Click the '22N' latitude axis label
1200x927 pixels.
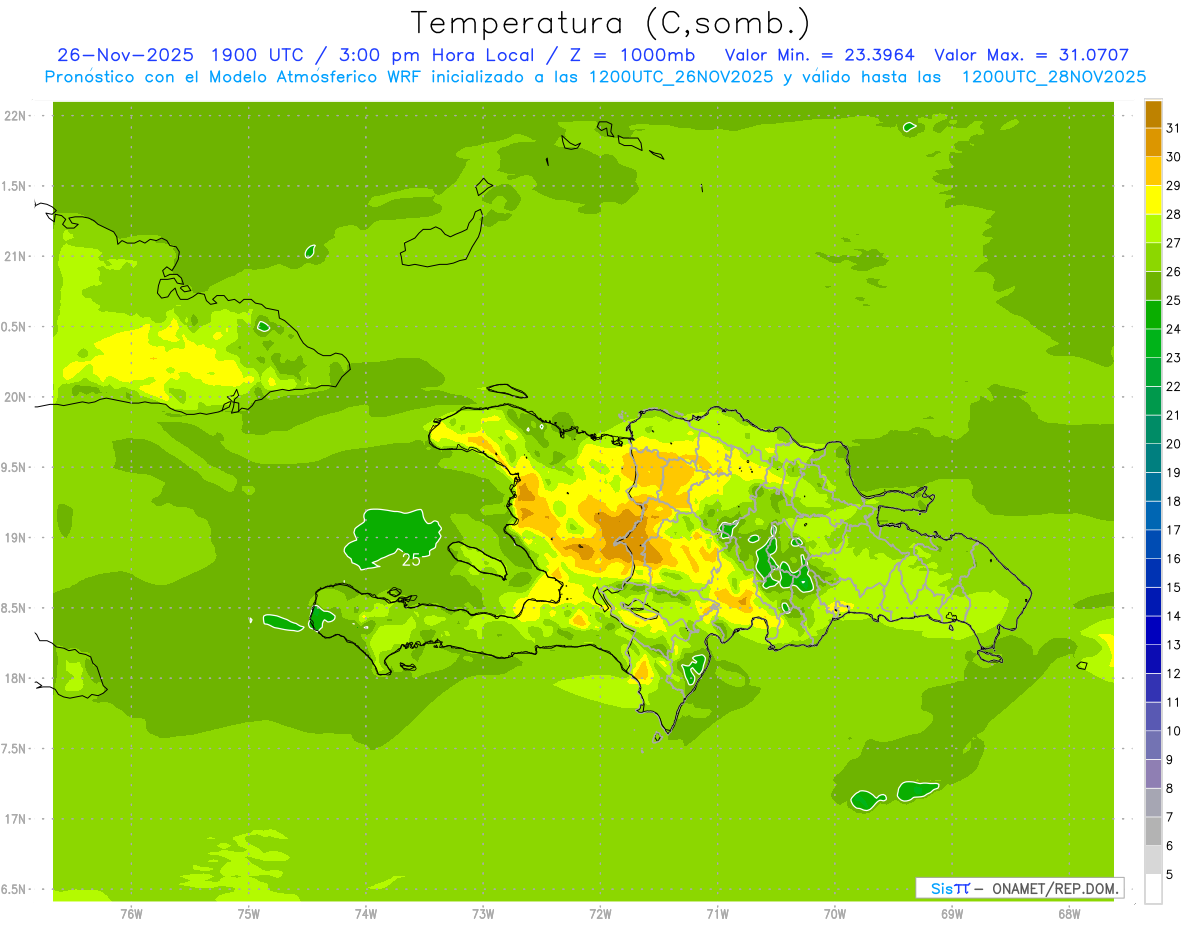(x=16, y=116)
